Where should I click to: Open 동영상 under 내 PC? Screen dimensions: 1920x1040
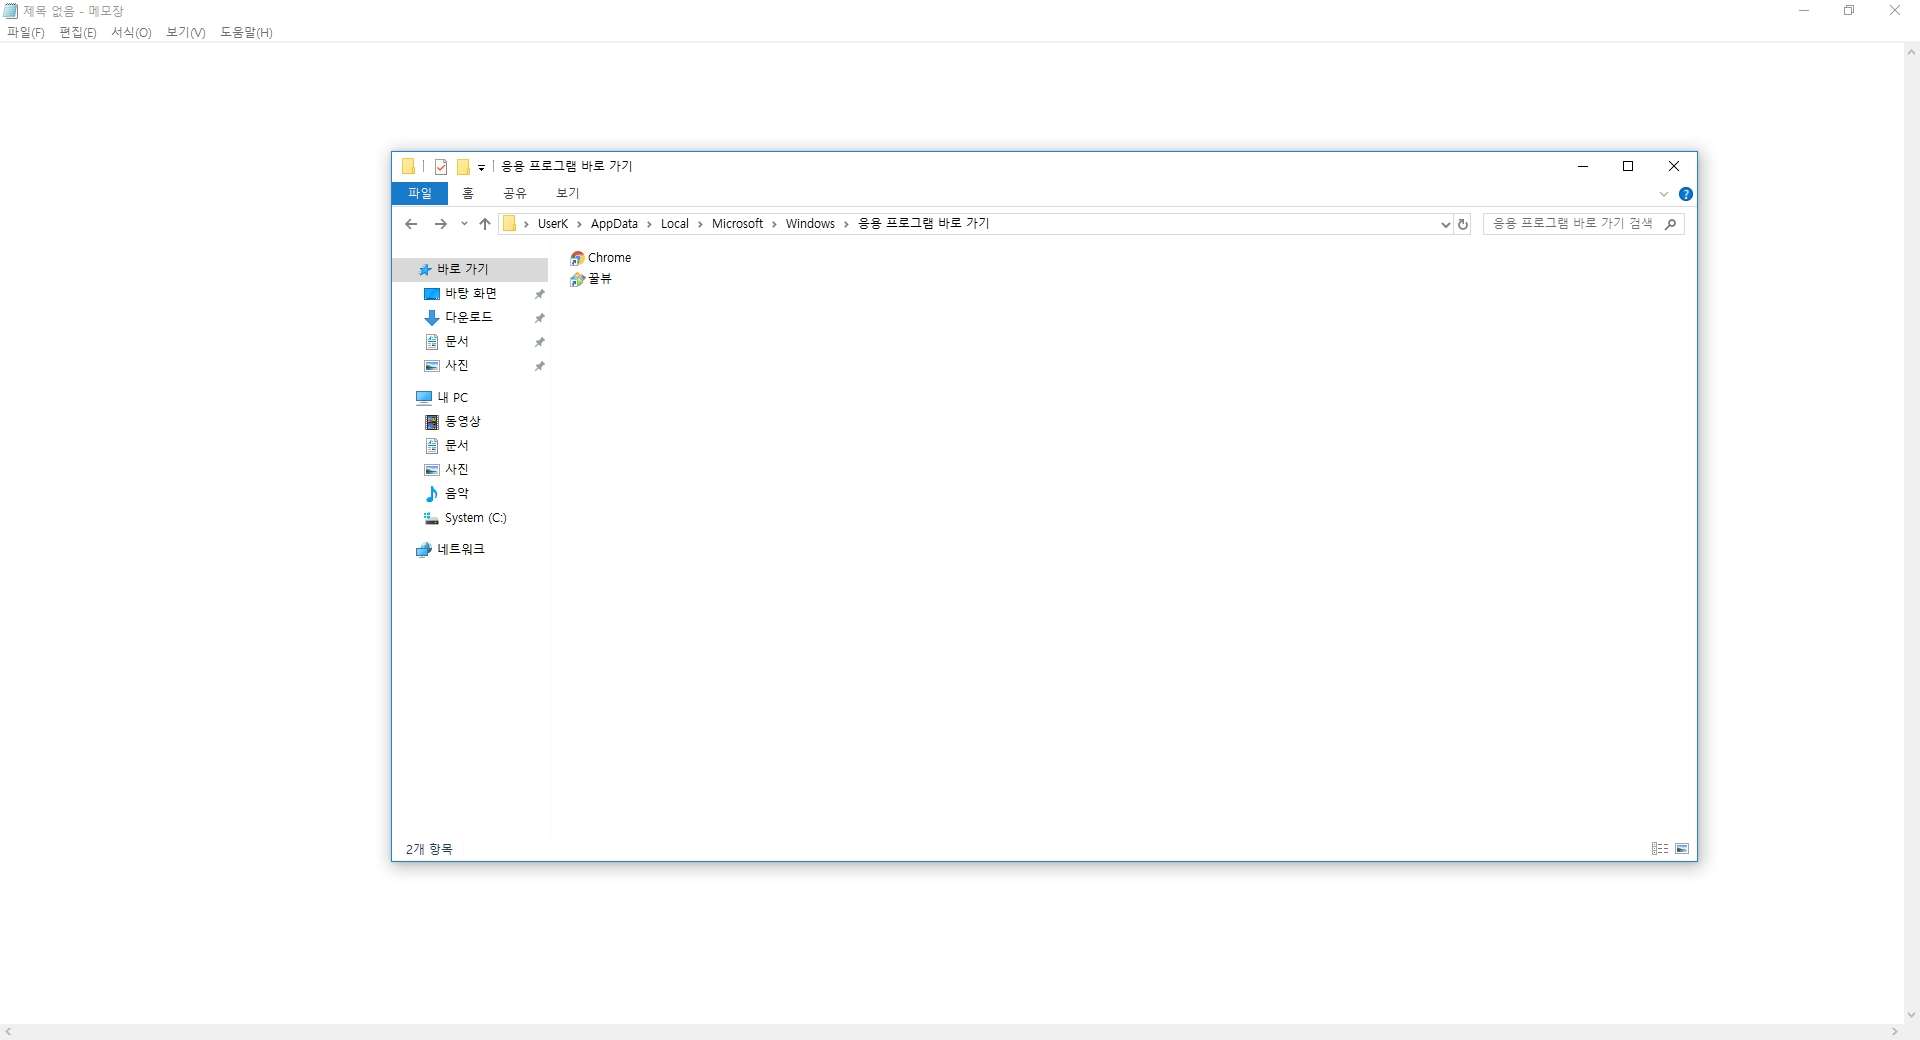click(x=462, y=421)
